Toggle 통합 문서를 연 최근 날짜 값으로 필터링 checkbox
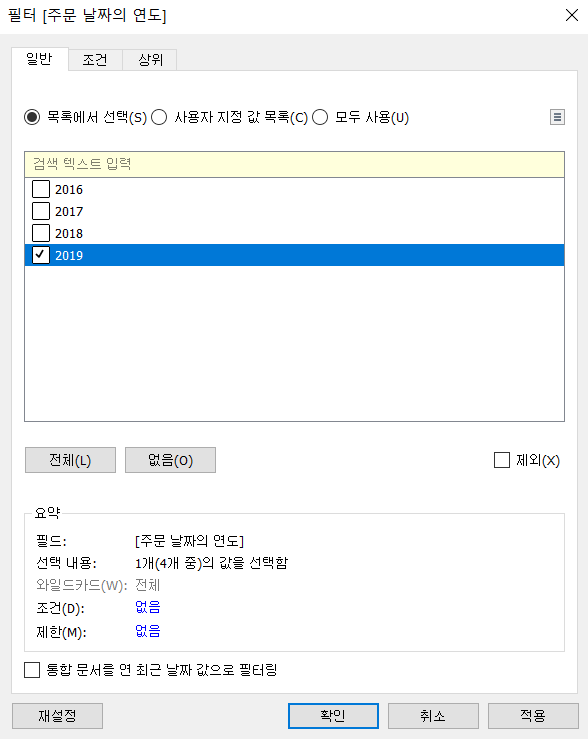 32,670
